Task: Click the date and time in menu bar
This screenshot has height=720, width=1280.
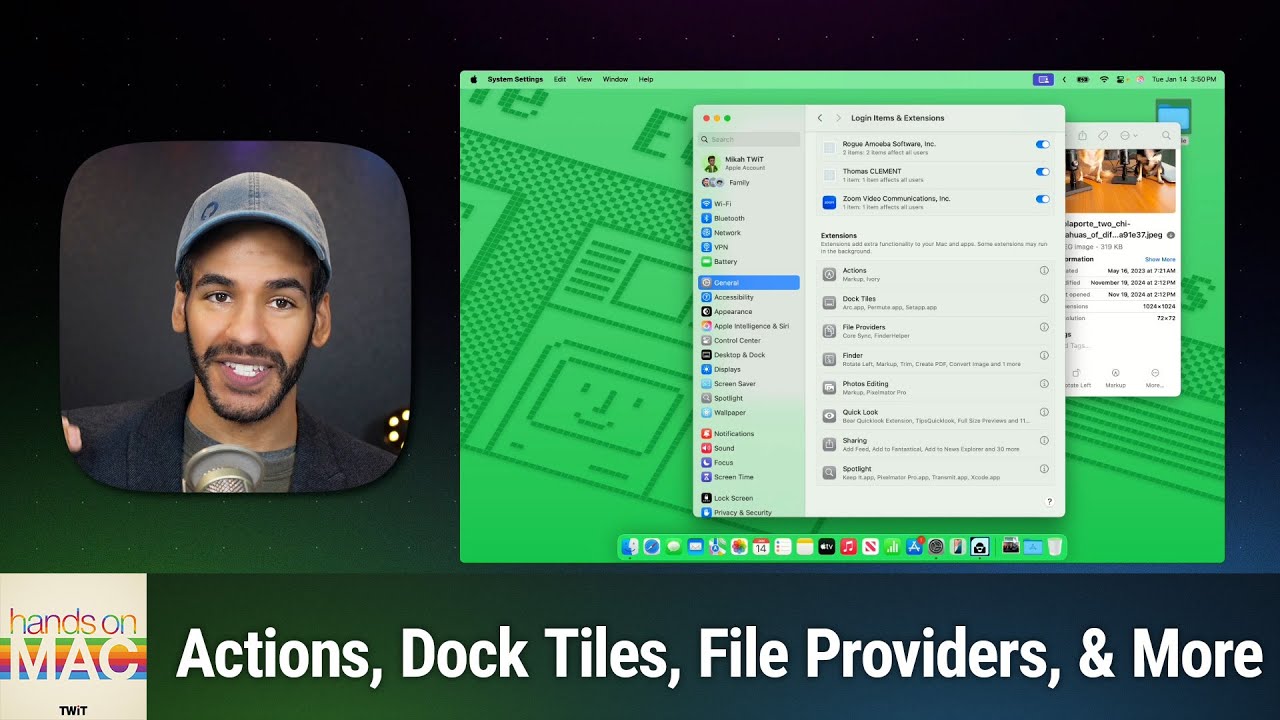Action: pos(1184,79)
